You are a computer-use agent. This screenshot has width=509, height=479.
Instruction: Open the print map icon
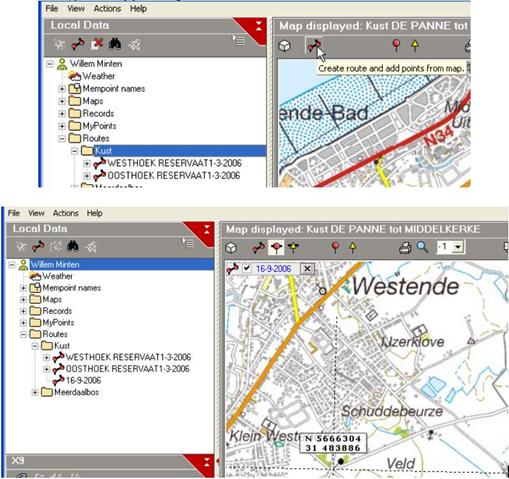coord(405,248)
